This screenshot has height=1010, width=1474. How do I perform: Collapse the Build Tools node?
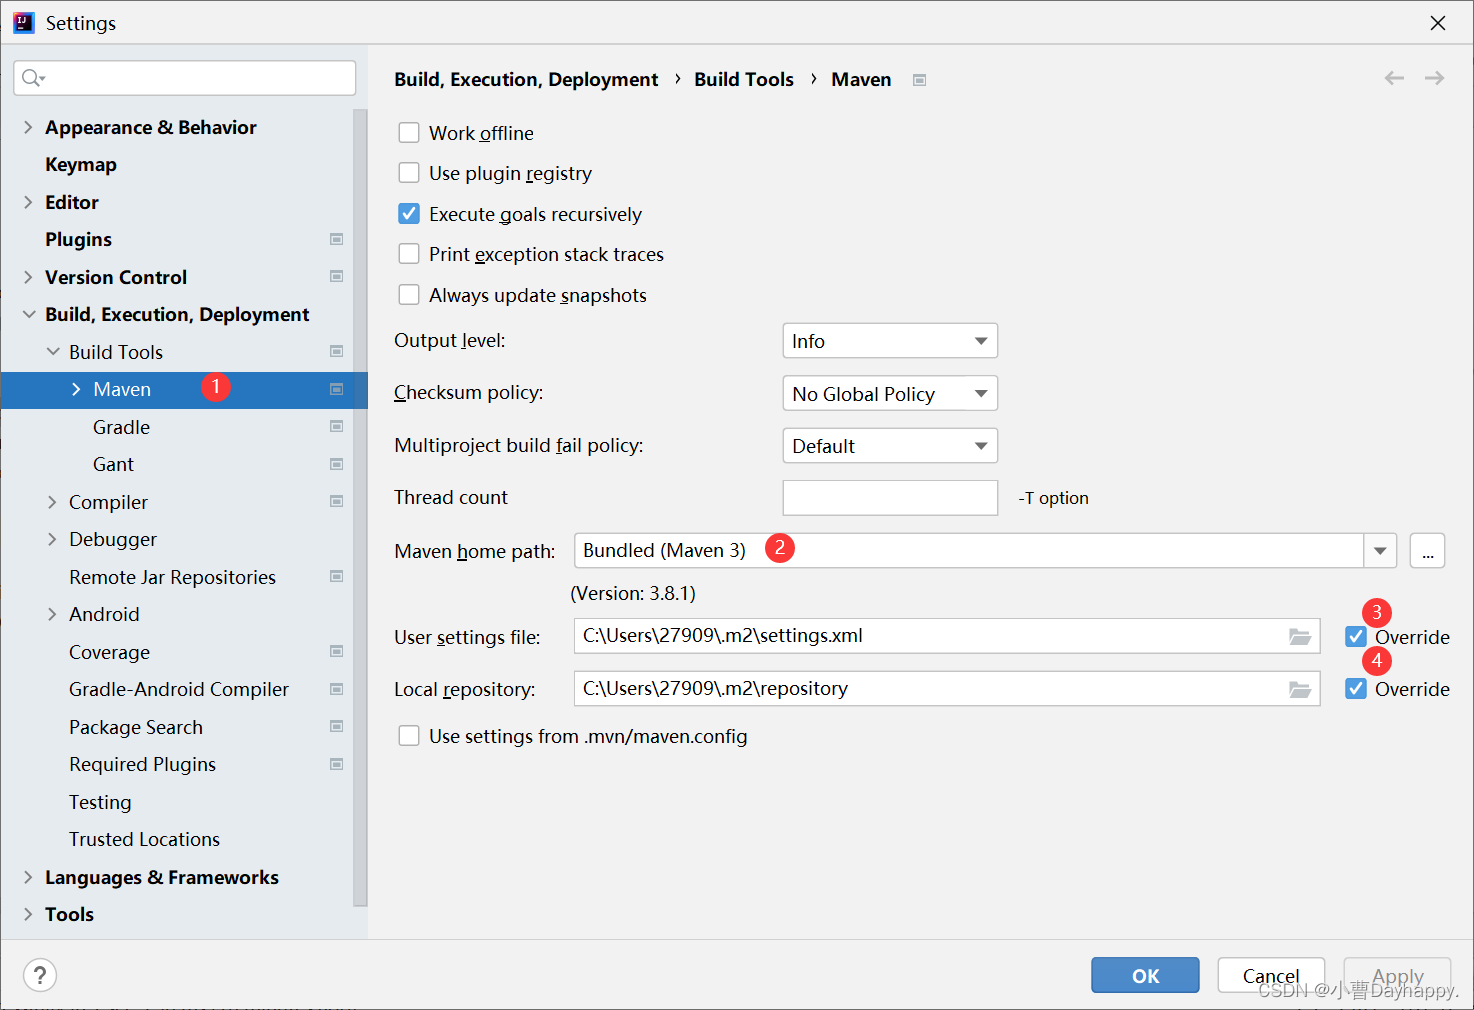[53, 352]
